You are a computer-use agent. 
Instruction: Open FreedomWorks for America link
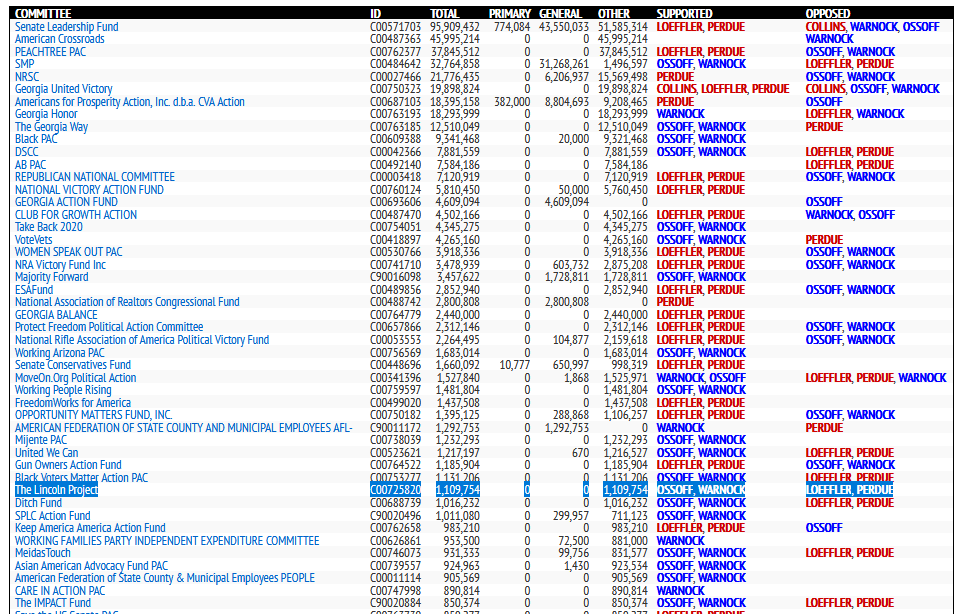coord(73,404)
